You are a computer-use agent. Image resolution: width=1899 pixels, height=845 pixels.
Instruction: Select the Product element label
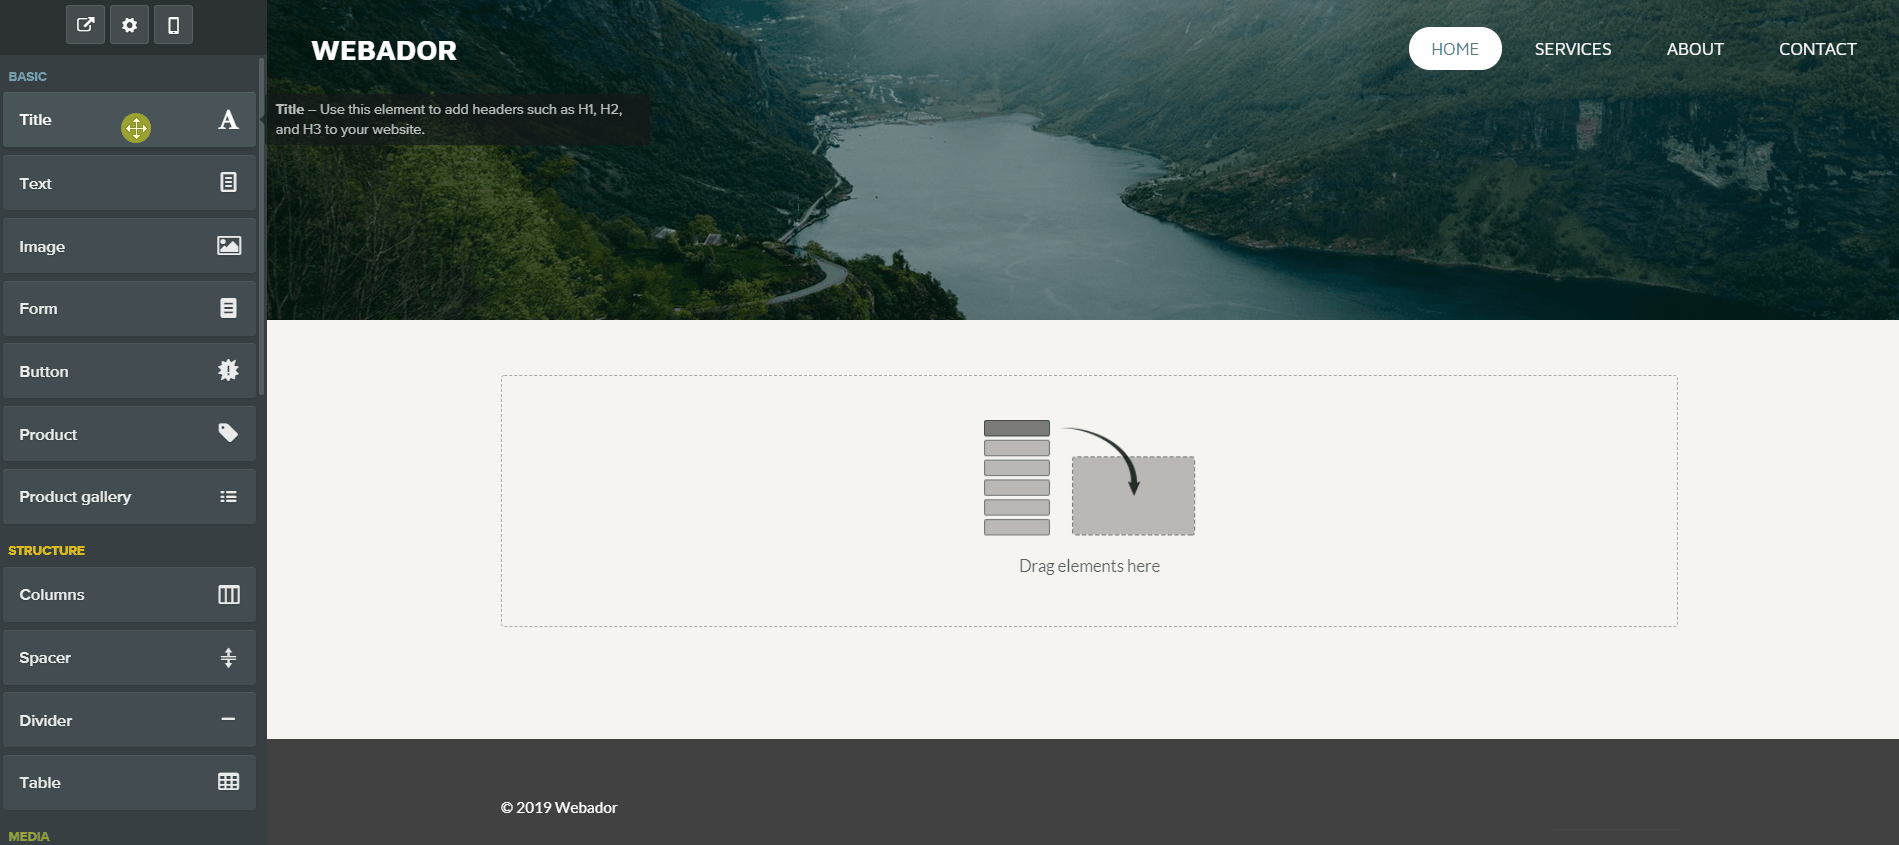(48, 435)
